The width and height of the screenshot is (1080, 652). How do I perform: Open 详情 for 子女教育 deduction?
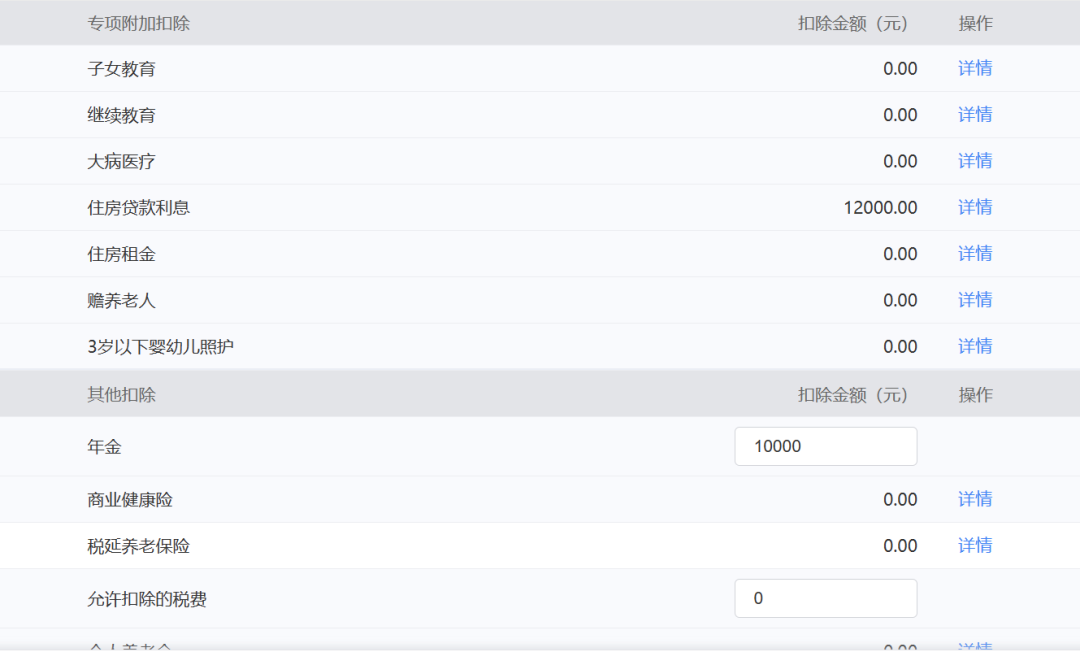point(975,68)
